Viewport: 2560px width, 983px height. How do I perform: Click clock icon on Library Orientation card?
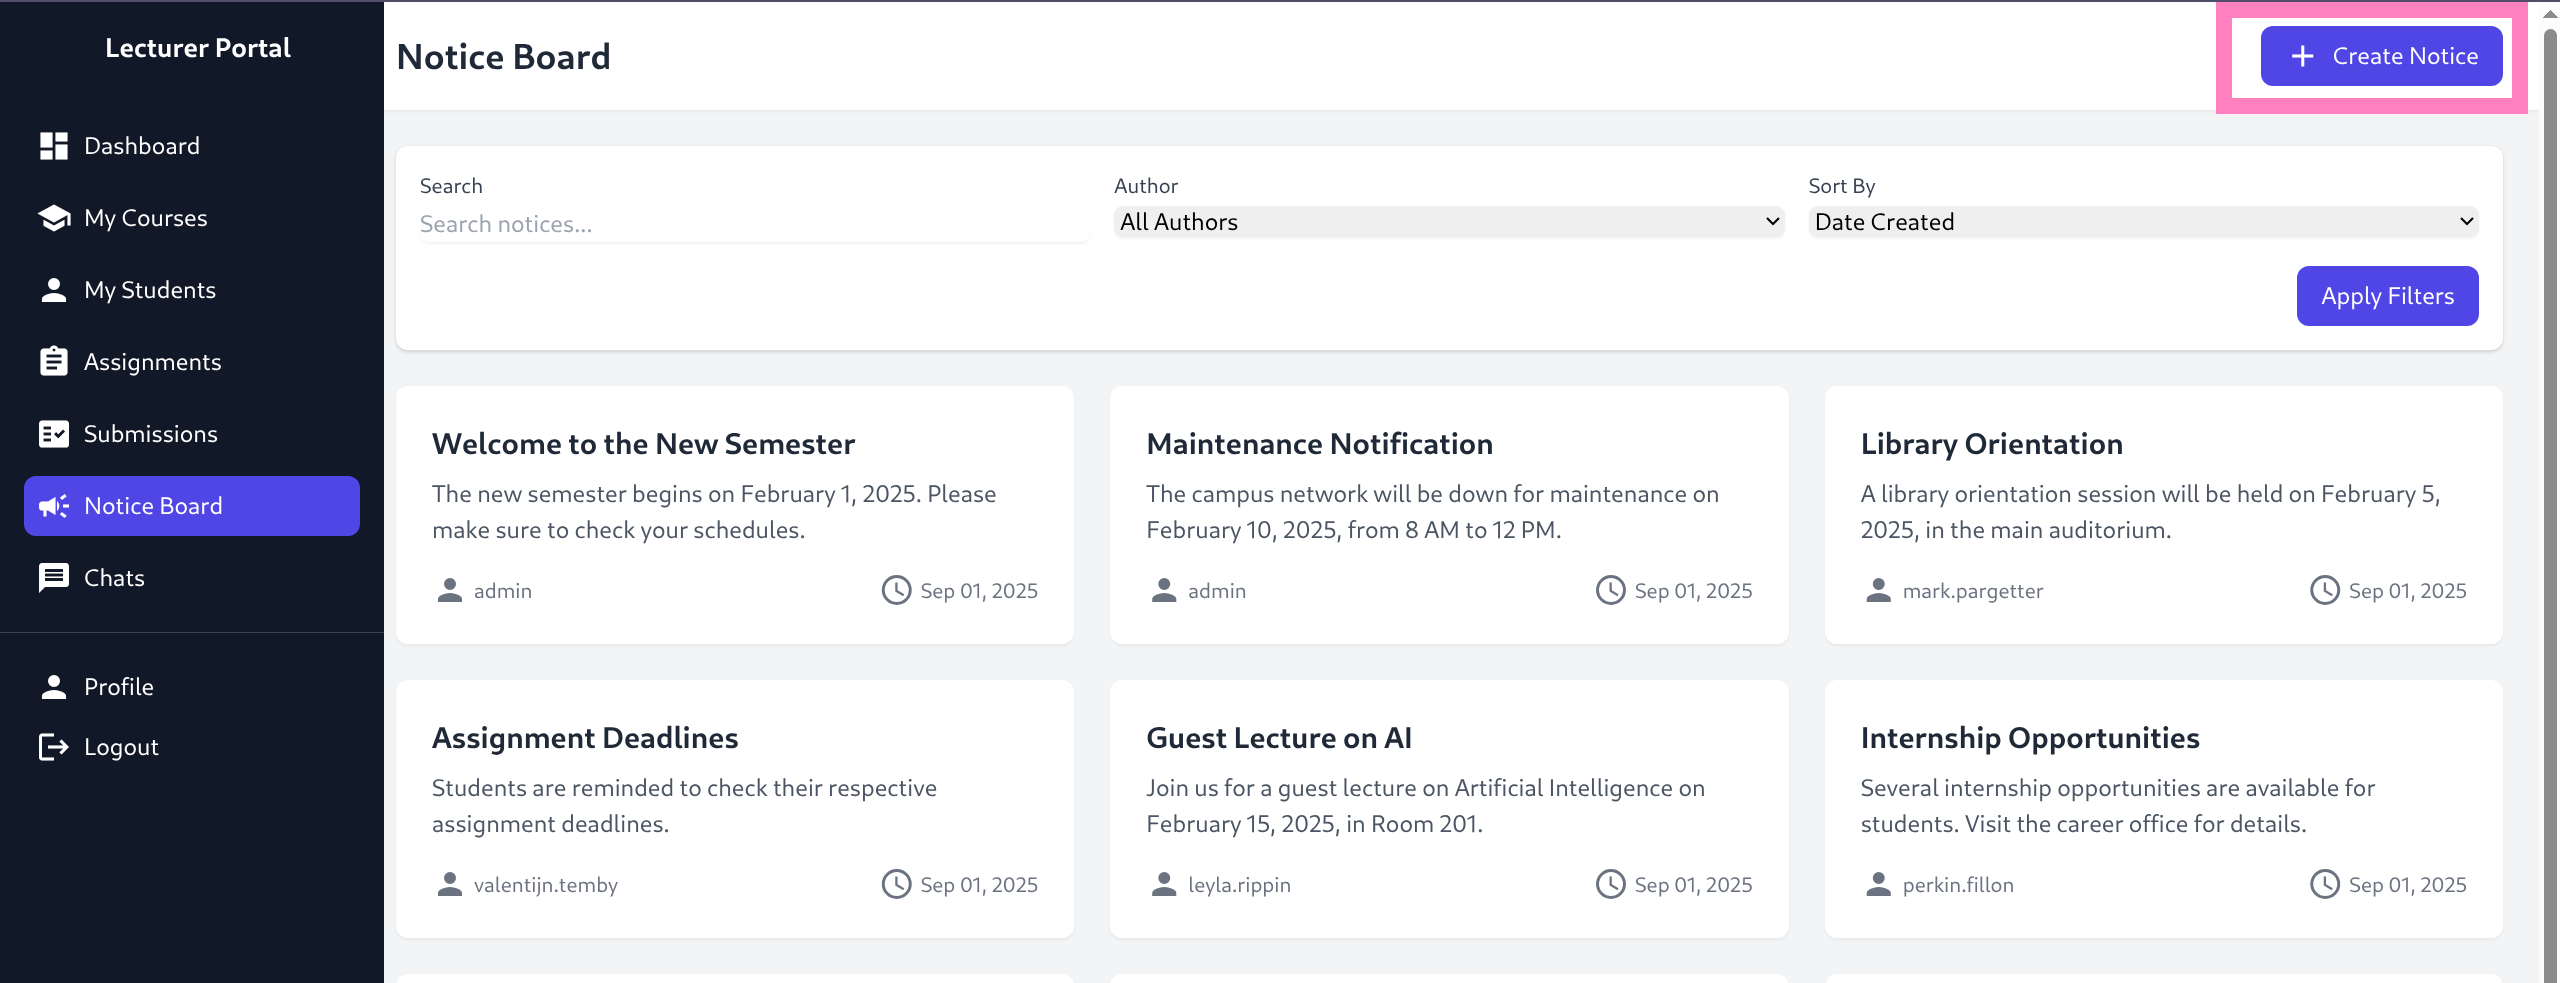[2324, 591]
